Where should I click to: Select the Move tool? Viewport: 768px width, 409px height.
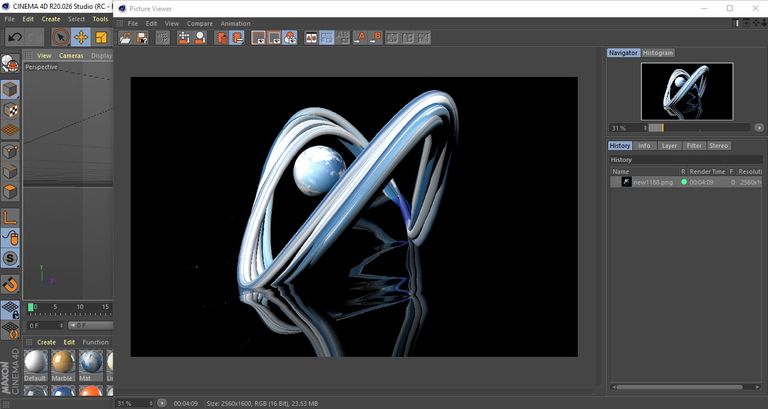click(81, 37)
